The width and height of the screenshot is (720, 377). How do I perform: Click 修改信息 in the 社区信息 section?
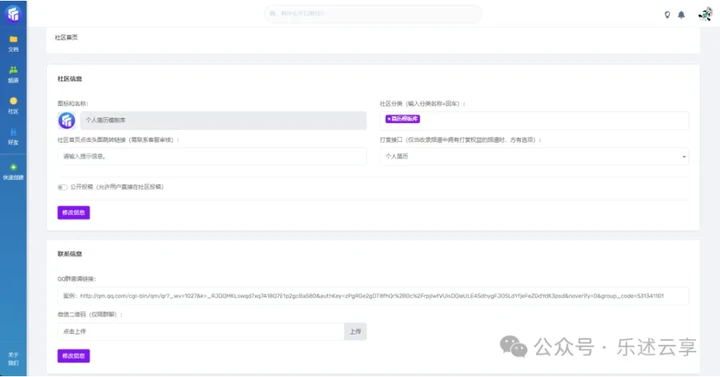[x=73, y=213]
